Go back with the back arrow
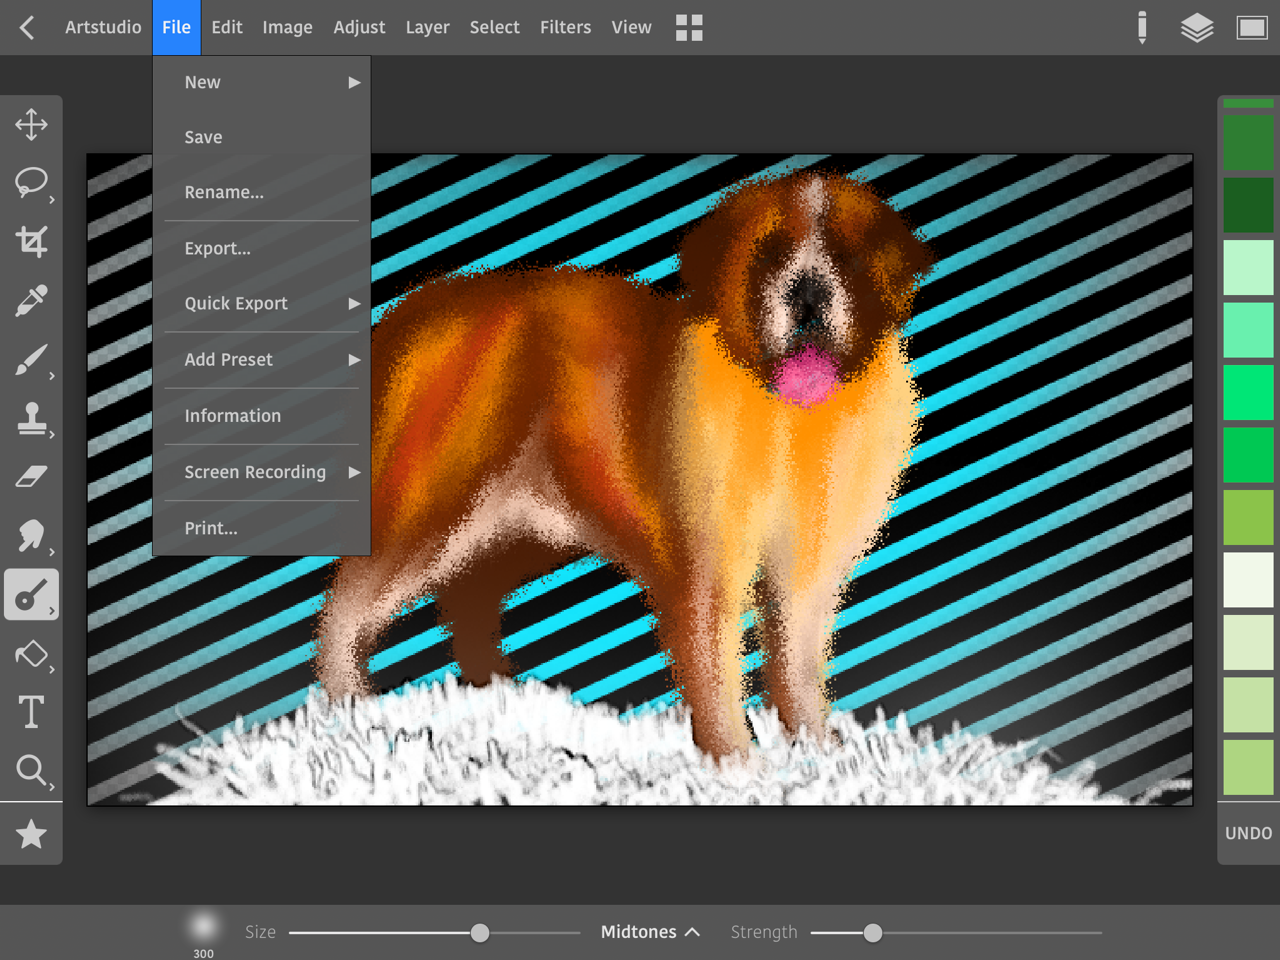 27,28
